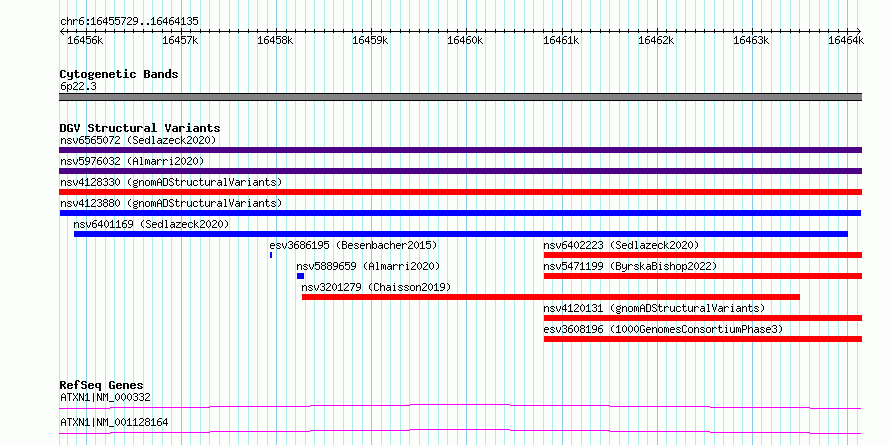Click the nsv6402223 (Sedlazeck2020) label
Screen dimensions: 890x445
[621, 245]
